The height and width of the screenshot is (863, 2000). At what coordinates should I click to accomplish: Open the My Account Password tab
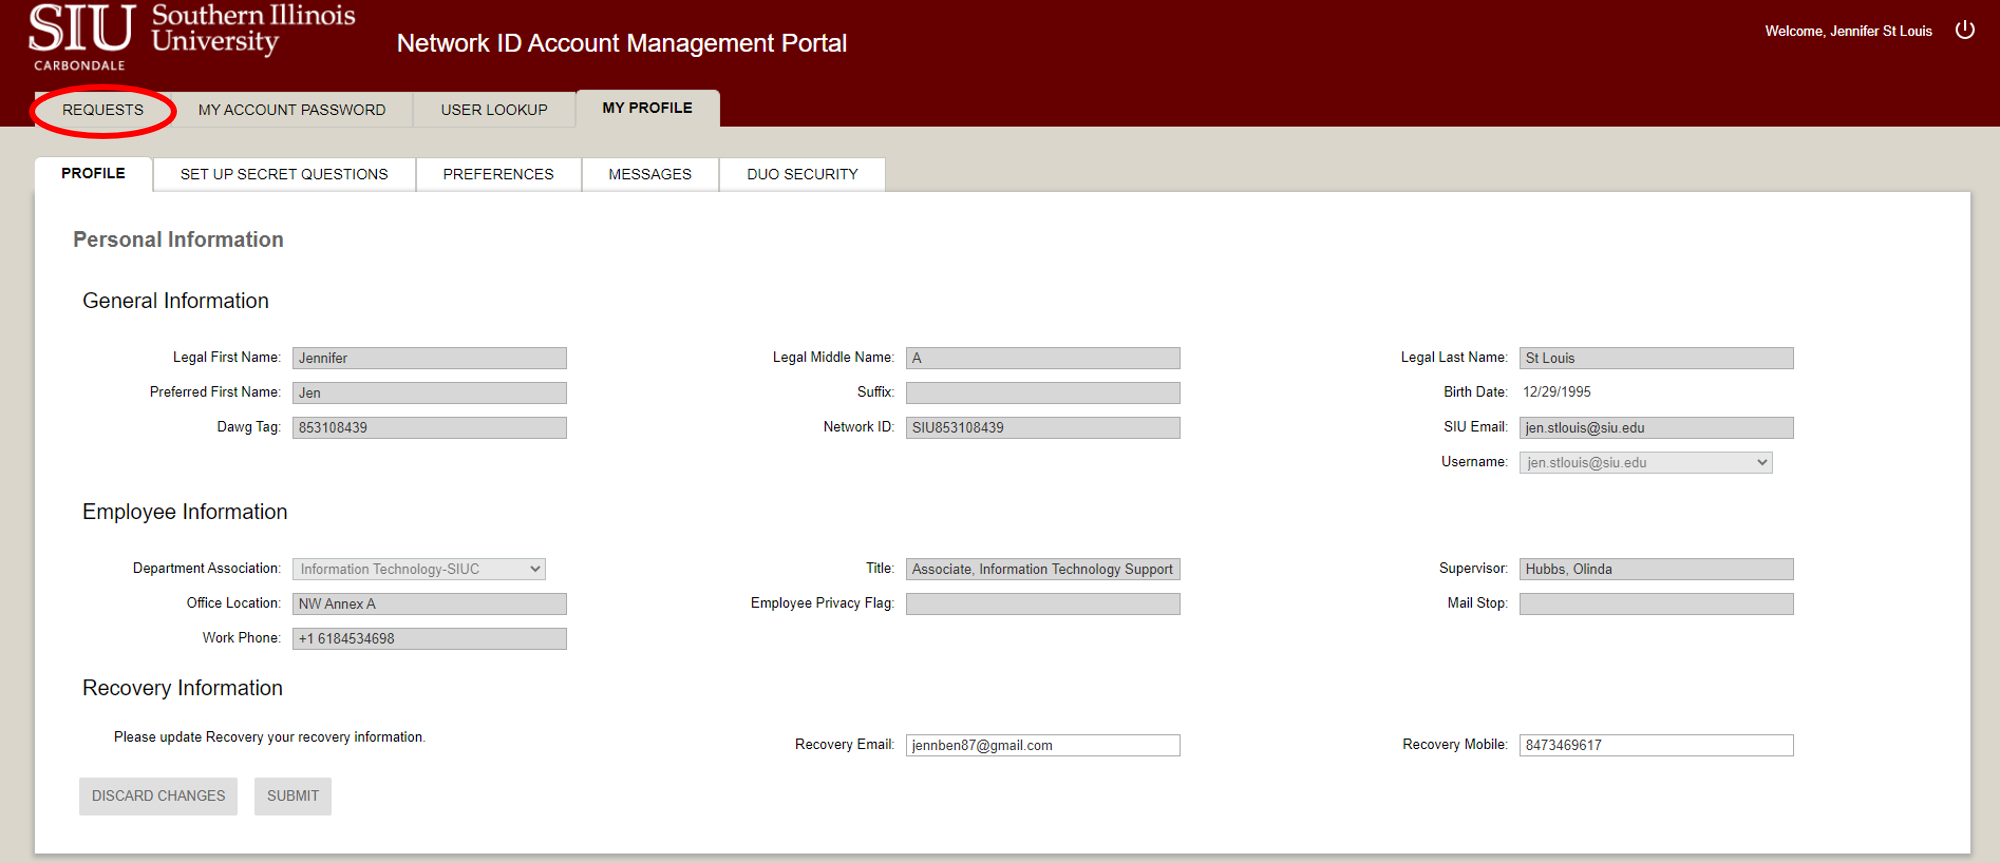pos(292,109)
